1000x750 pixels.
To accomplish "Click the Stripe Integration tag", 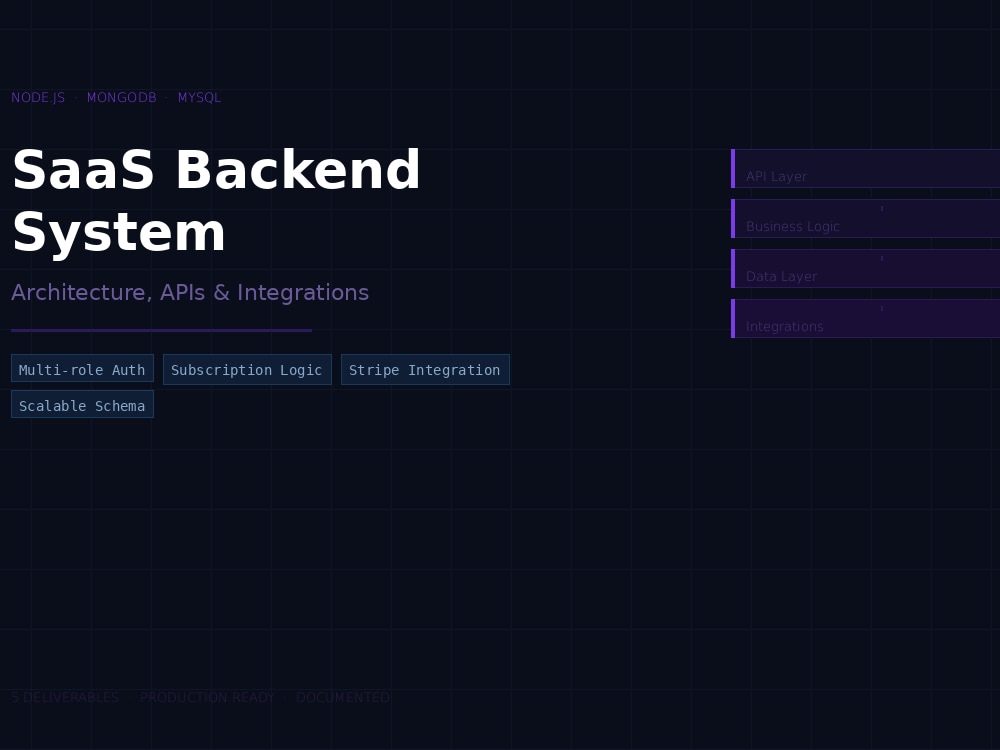I will 425,369.
